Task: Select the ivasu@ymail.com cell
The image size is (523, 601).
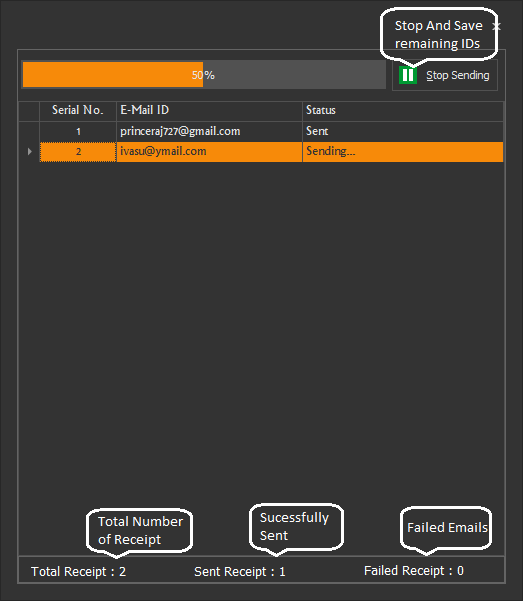Action: tap(209, 151)
